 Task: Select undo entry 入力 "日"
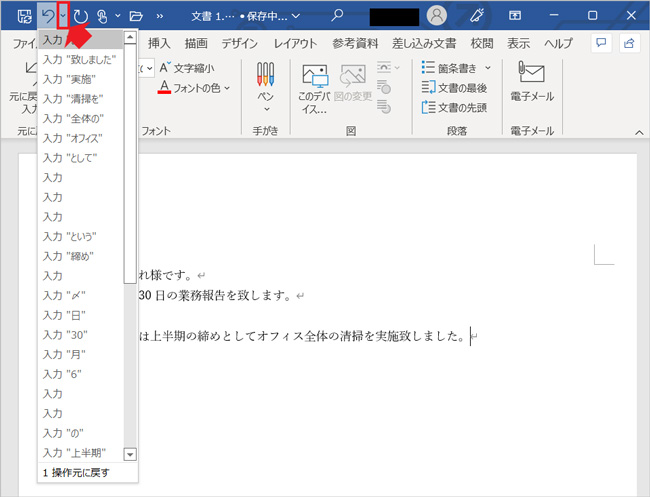pyautogui.click(x=80, y=315)
